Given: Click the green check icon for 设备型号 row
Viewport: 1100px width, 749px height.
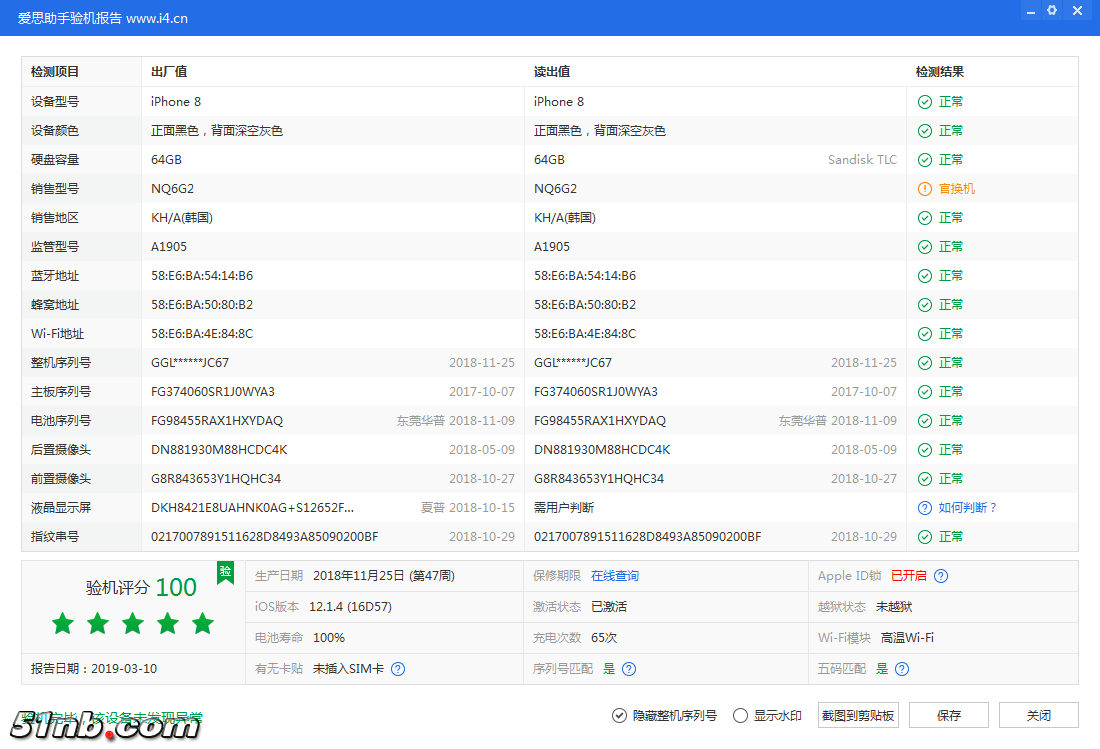Looking at the screenshot, I should coord(924,101).
